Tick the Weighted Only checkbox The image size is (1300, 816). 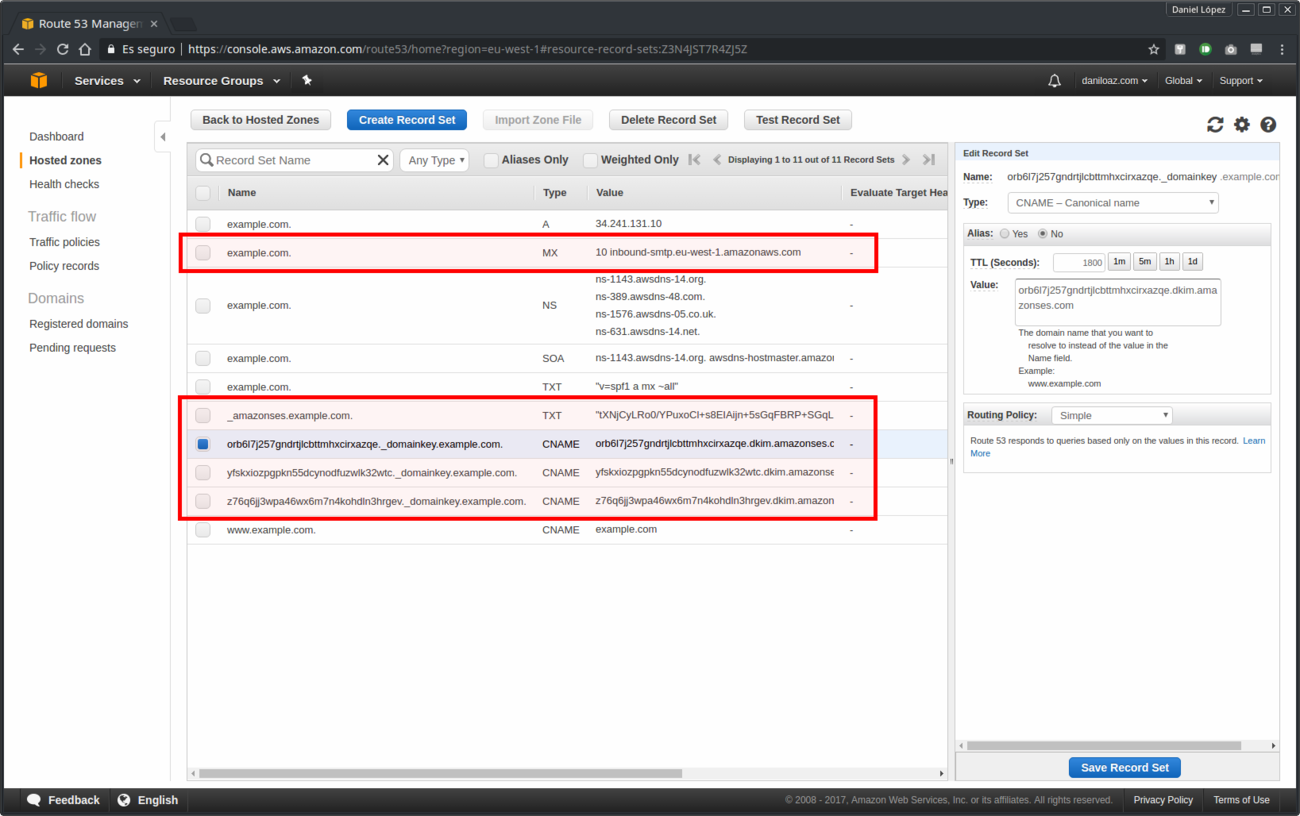point(590,160)
